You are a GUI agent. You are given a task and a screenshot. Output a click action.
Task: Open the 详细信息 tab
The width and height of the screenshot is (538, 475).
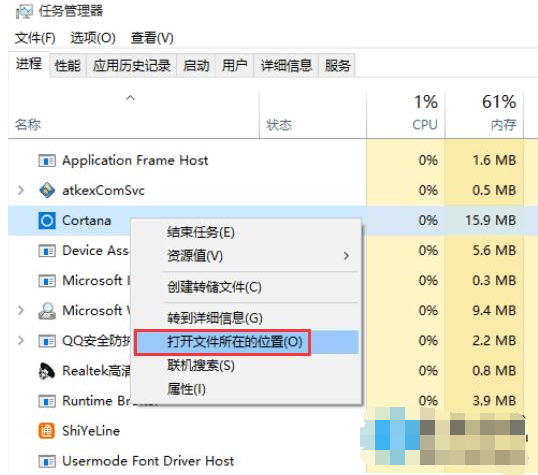click(x=286, y=65)
